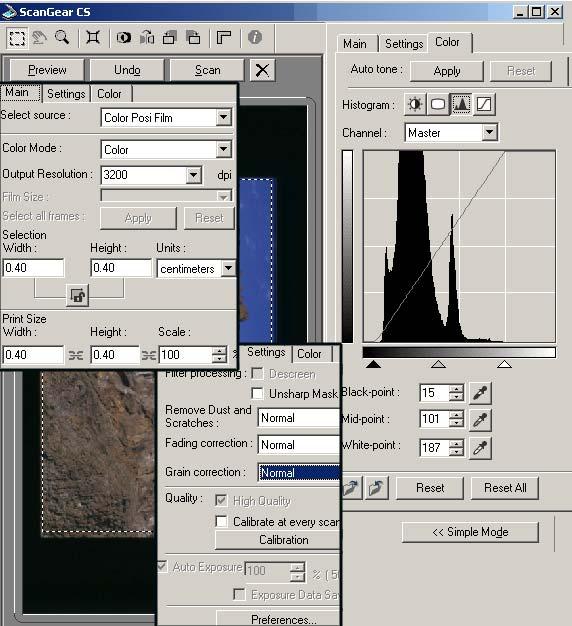Expand the Output Resolution dropdown
This screenshot has width=572, height=626.
click(x=194, y=175)
